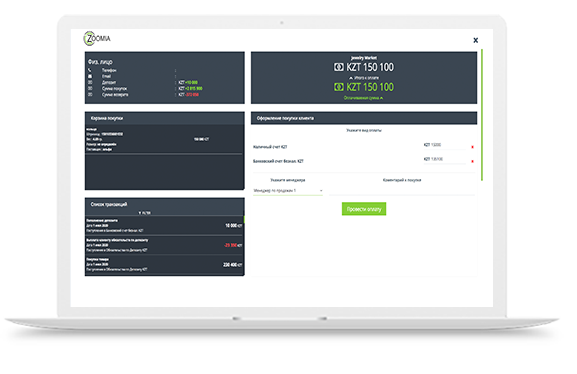The height and width of the screenshot is (374, 577).
Task: Remove the cash account payment row
Action: (472, 147)
